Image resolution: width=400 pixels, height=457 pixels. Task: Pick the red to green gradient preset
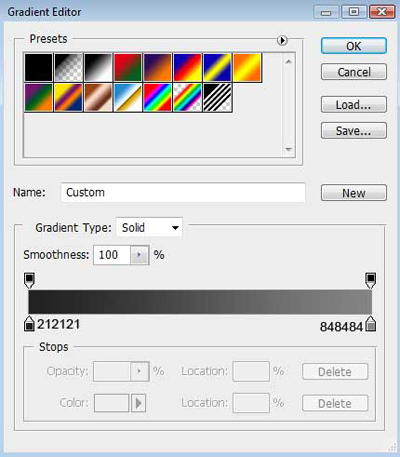(x=128, y=67)
